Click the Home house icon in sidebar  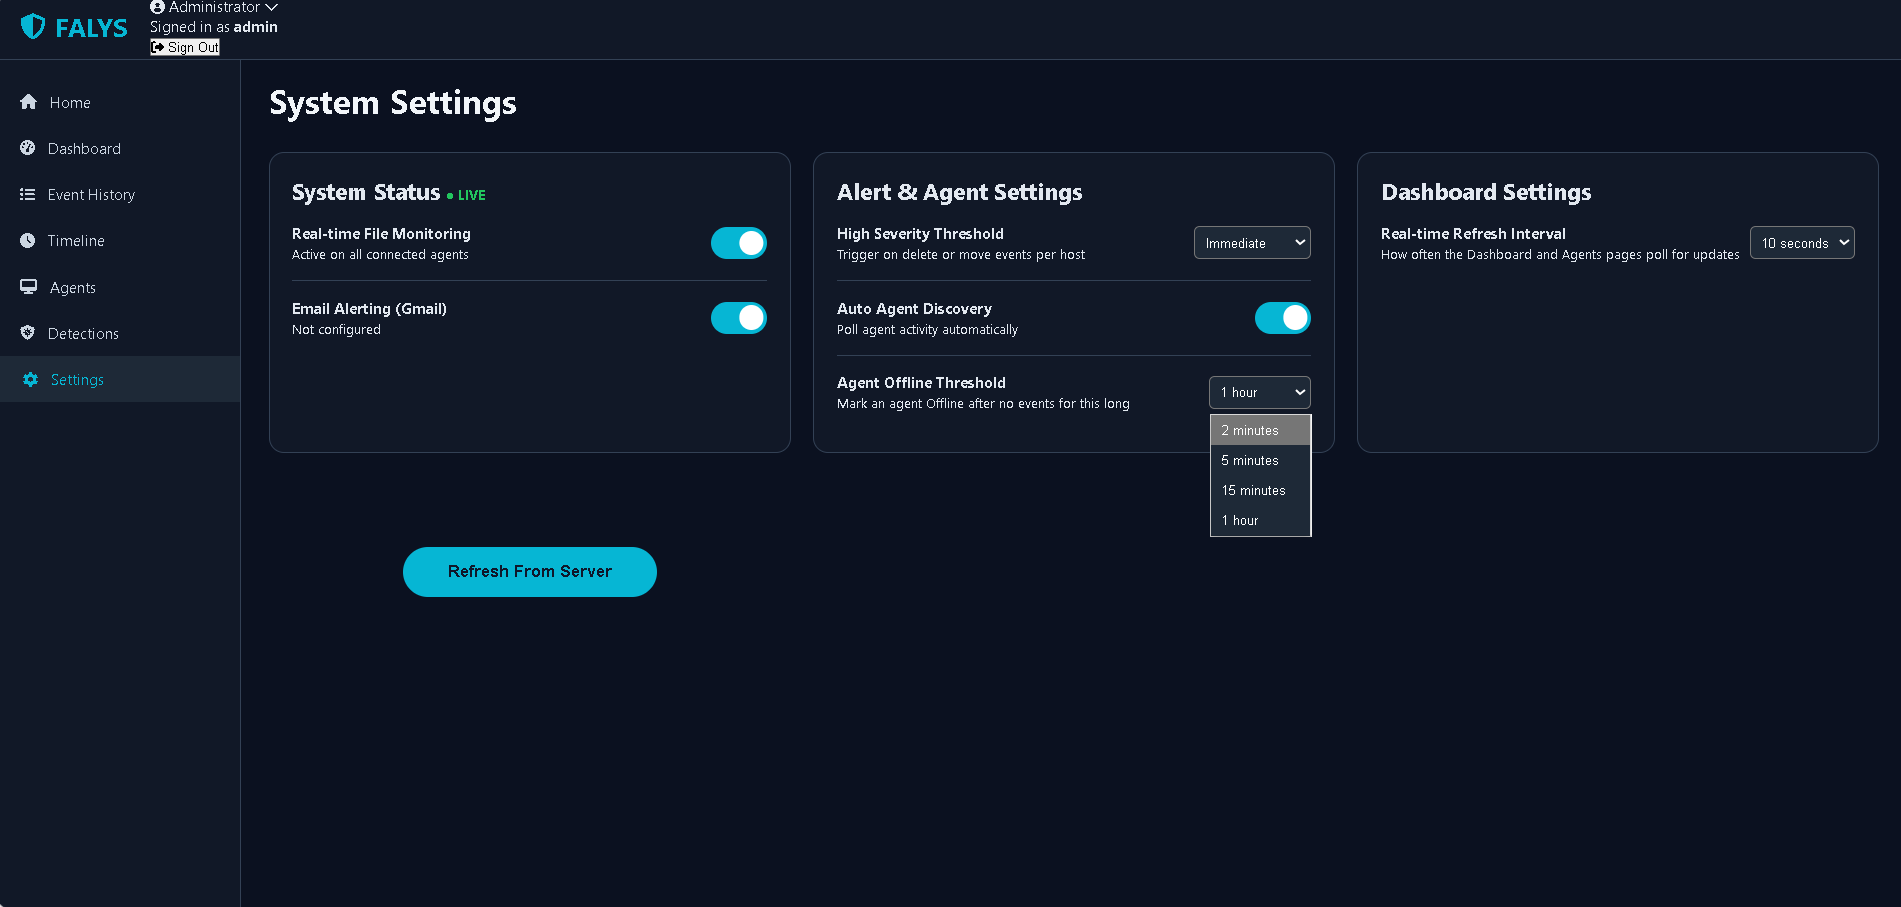[x=28, y=102]
